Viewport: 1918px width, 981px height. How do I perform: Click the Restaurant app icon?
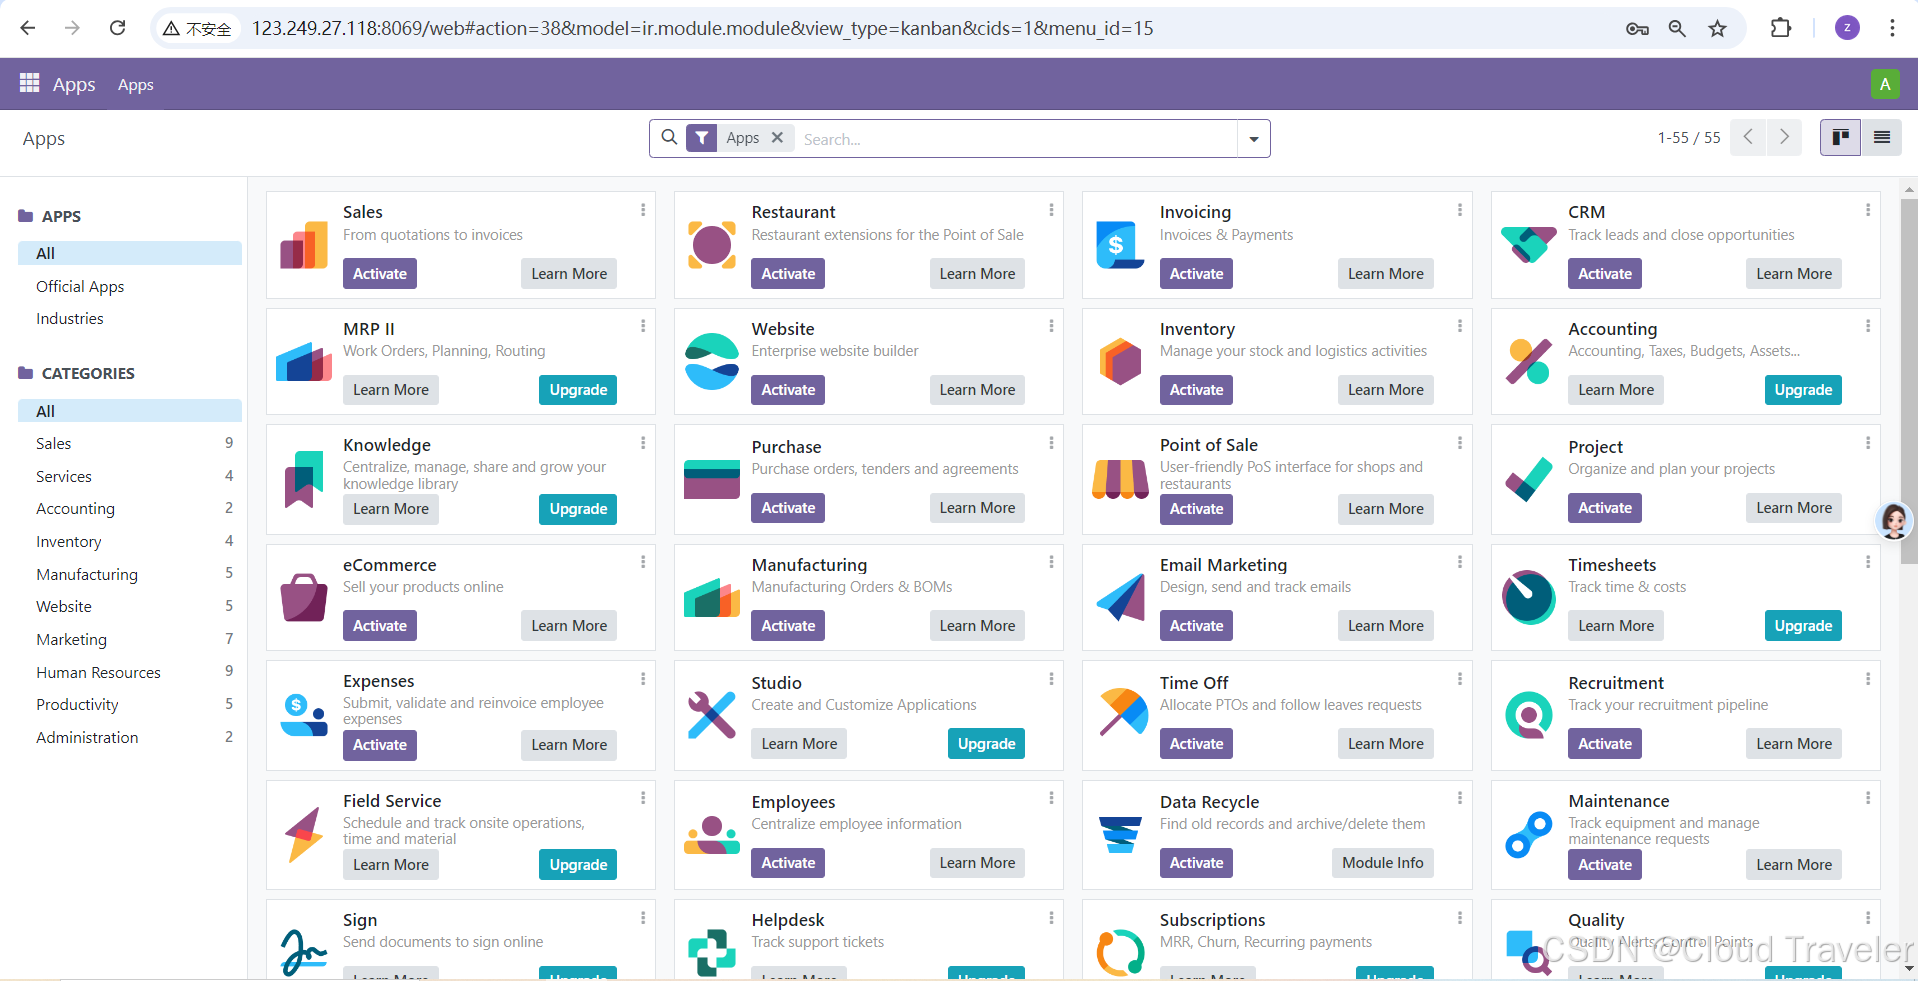pos(712,245)
